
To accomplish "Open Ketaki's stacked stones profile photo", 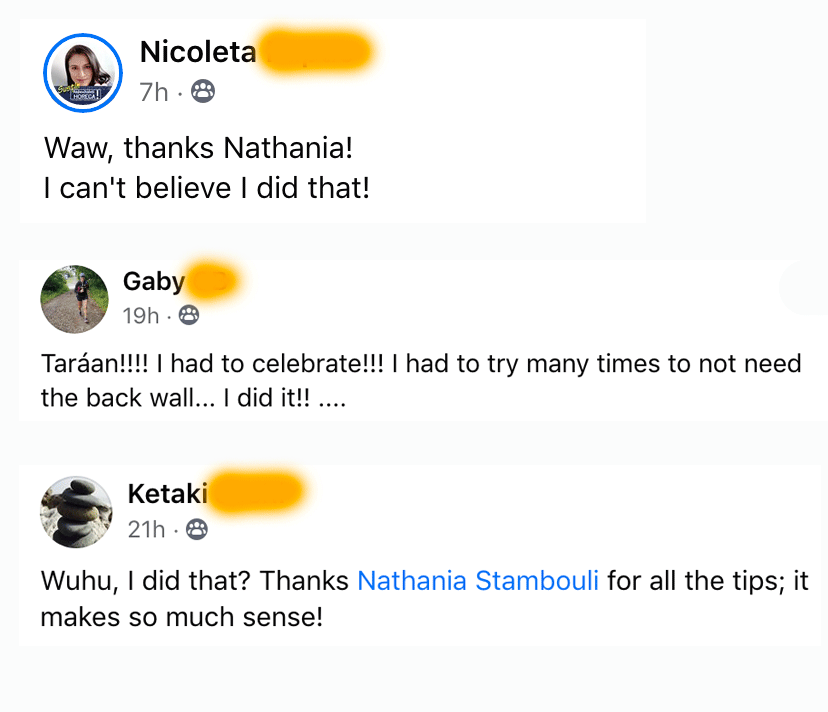I will [76, 512].
